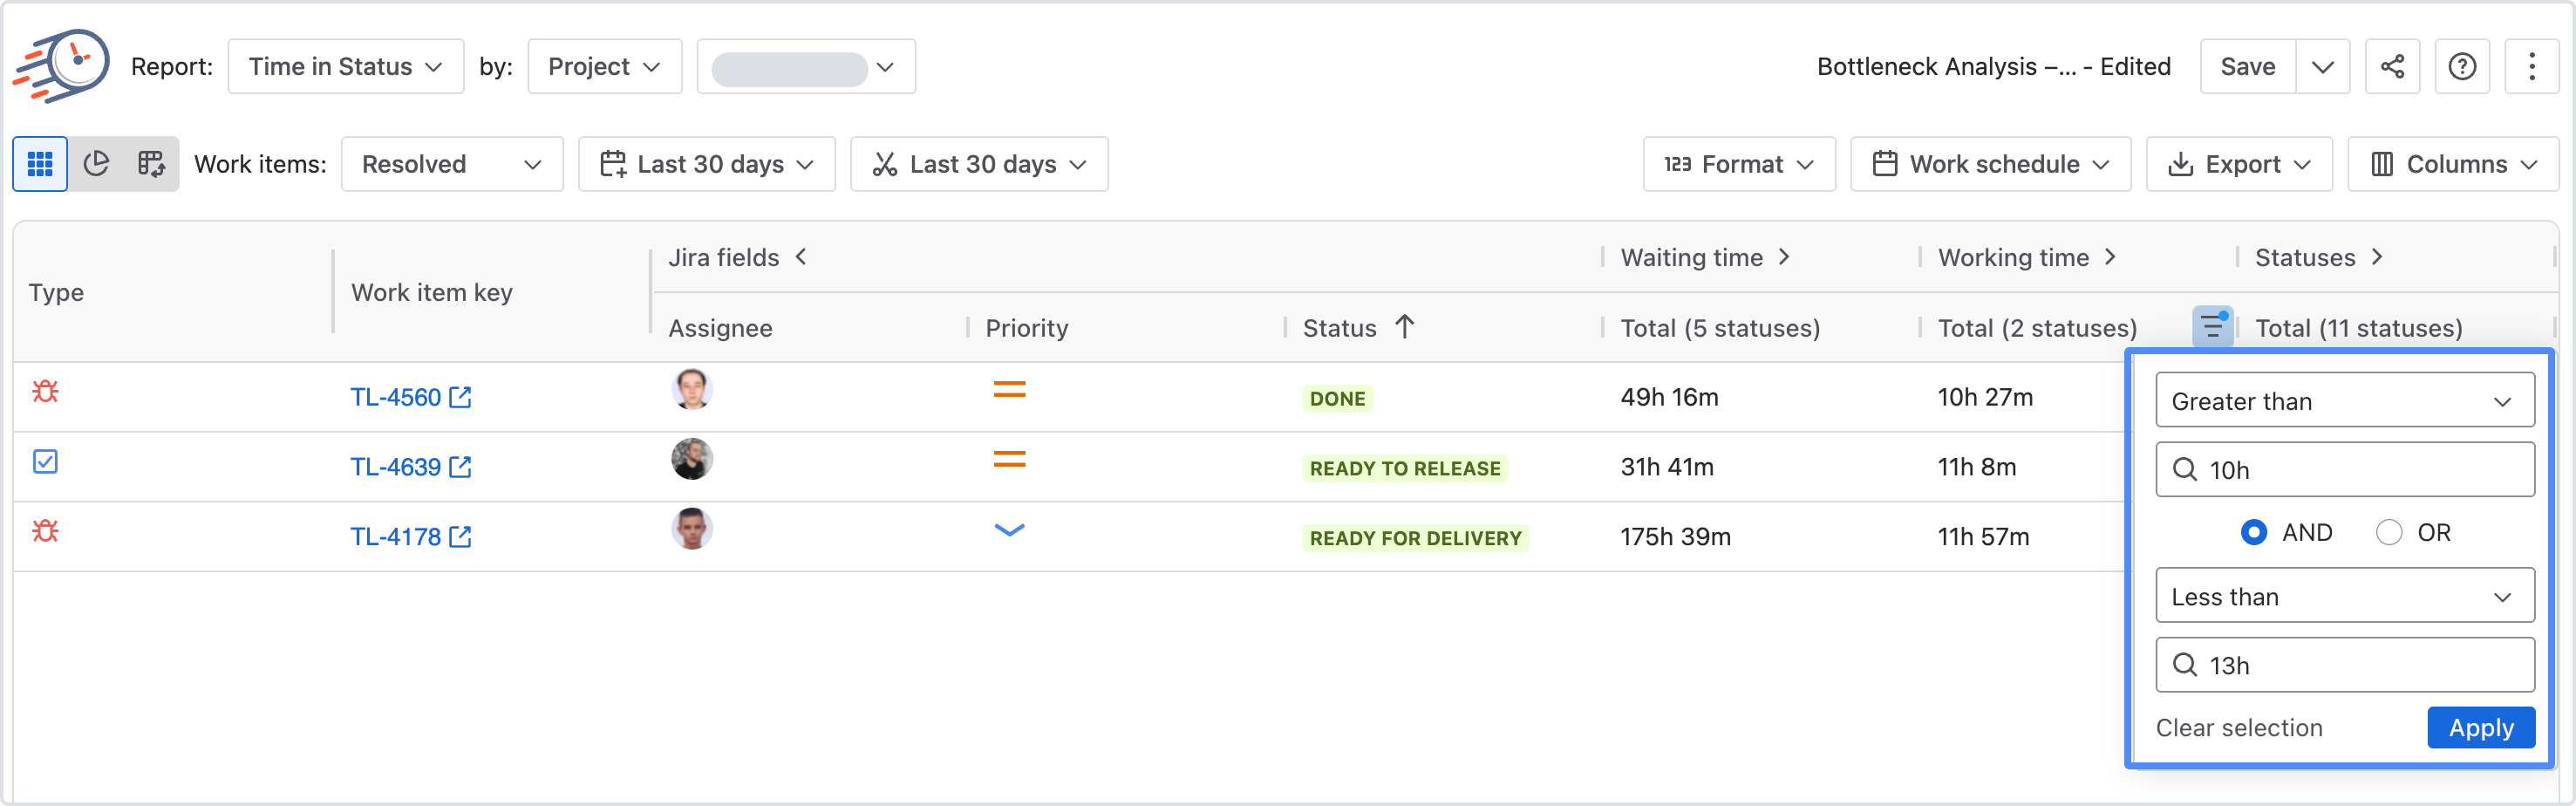Switch to pie chart view icon
This screenshot has width=2576, height=806.
click(96, 164)
